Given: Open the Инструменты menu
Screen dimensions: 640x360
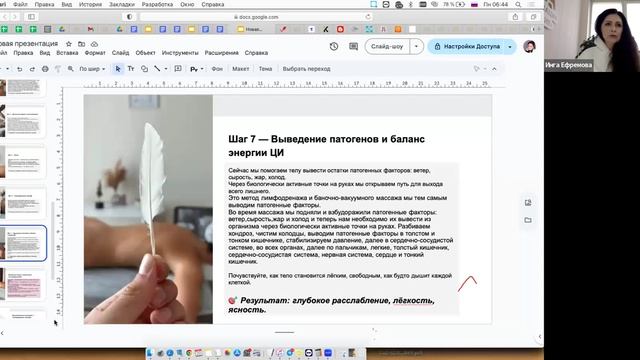Looking at the screenshot, I should click(180, 53).
